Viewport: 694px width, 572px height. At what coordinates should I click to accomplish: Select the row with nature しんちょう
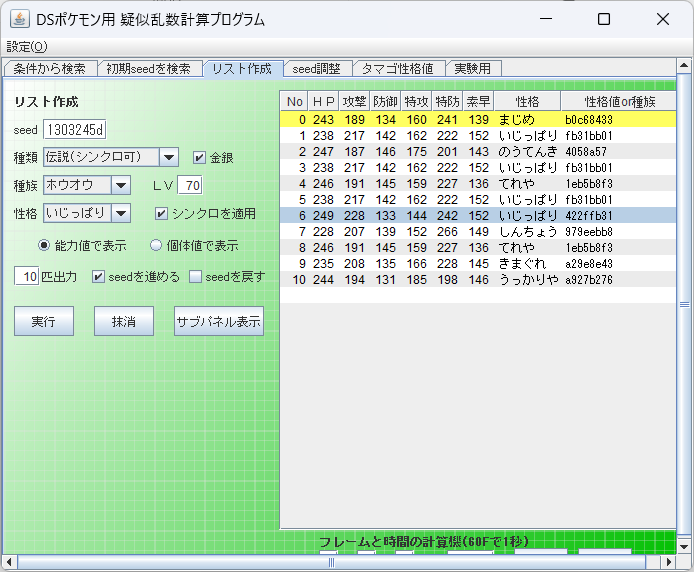coord(478,231)
